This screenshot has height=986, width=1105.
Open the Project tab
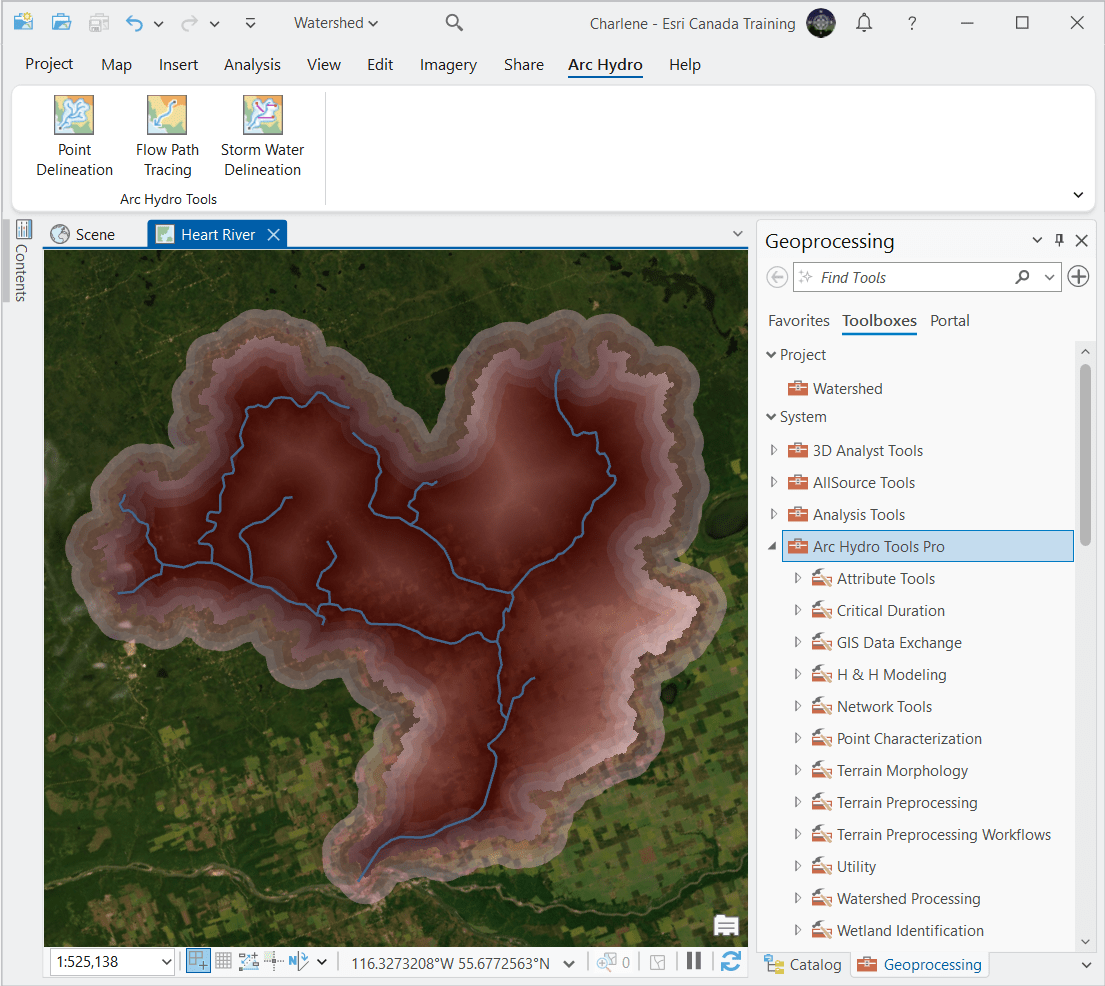(x=49, y=64)
